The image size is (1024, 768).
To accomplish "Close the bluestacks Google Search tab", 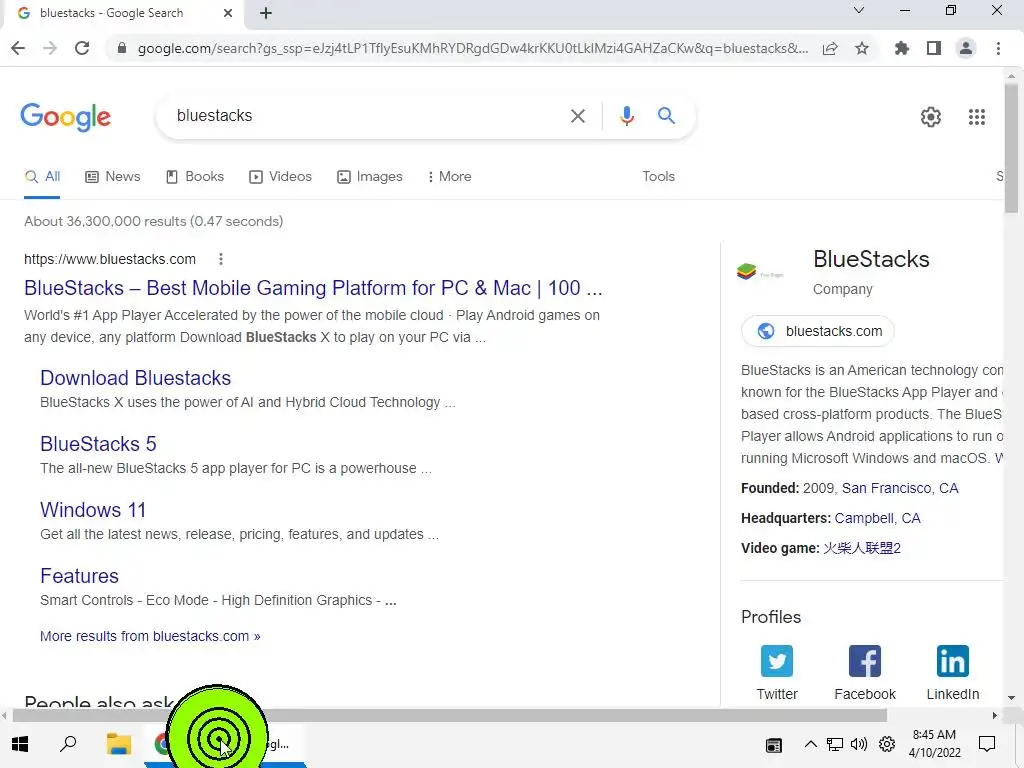I will point(227,13).
